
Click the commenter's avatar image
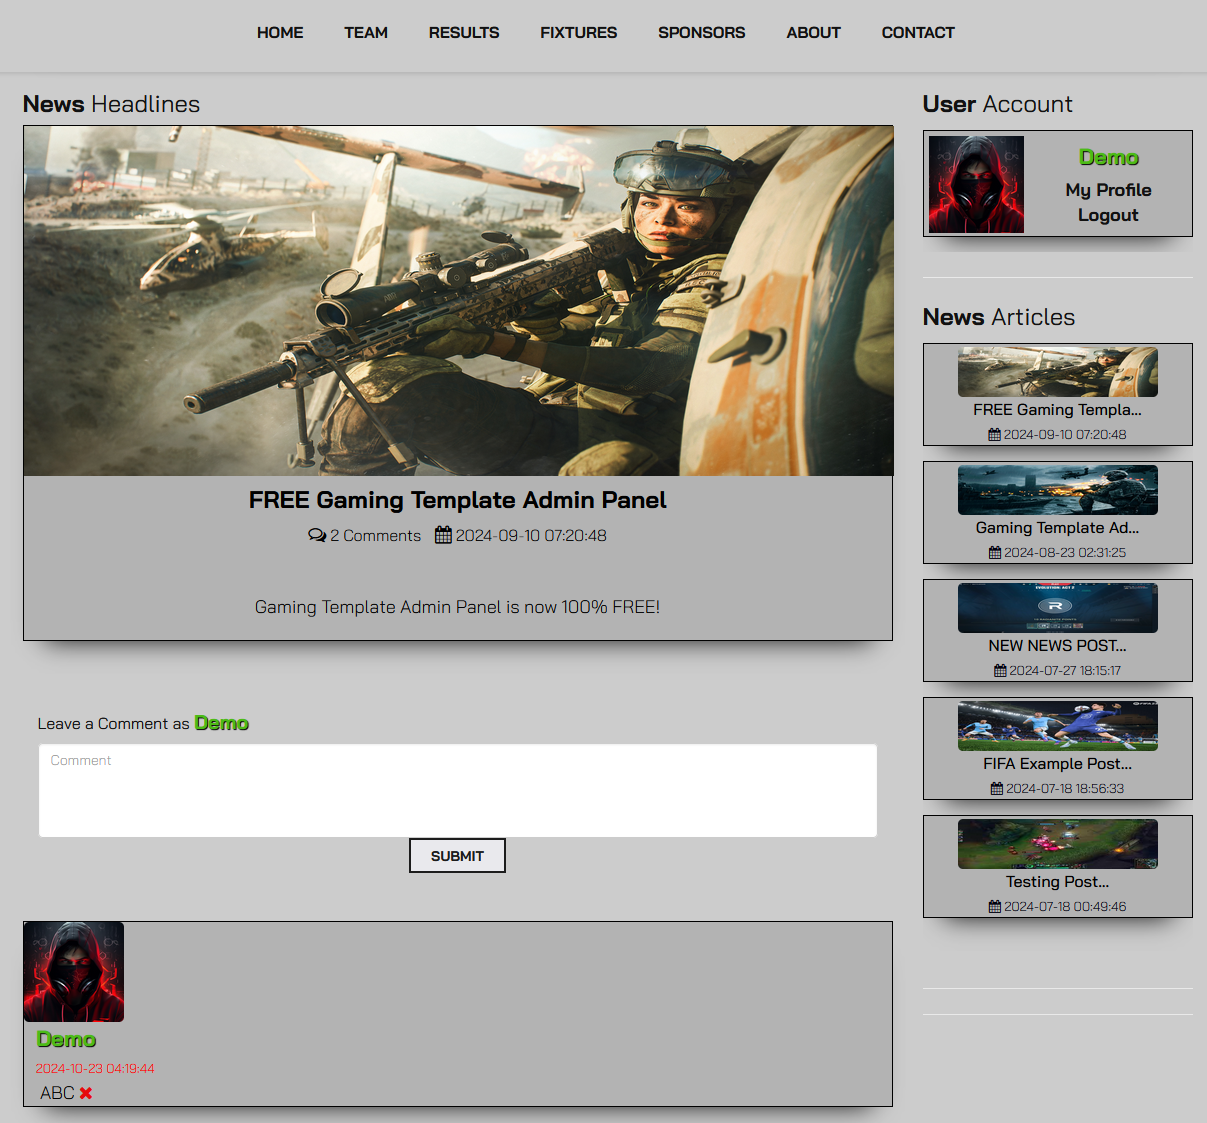(74, 972)
